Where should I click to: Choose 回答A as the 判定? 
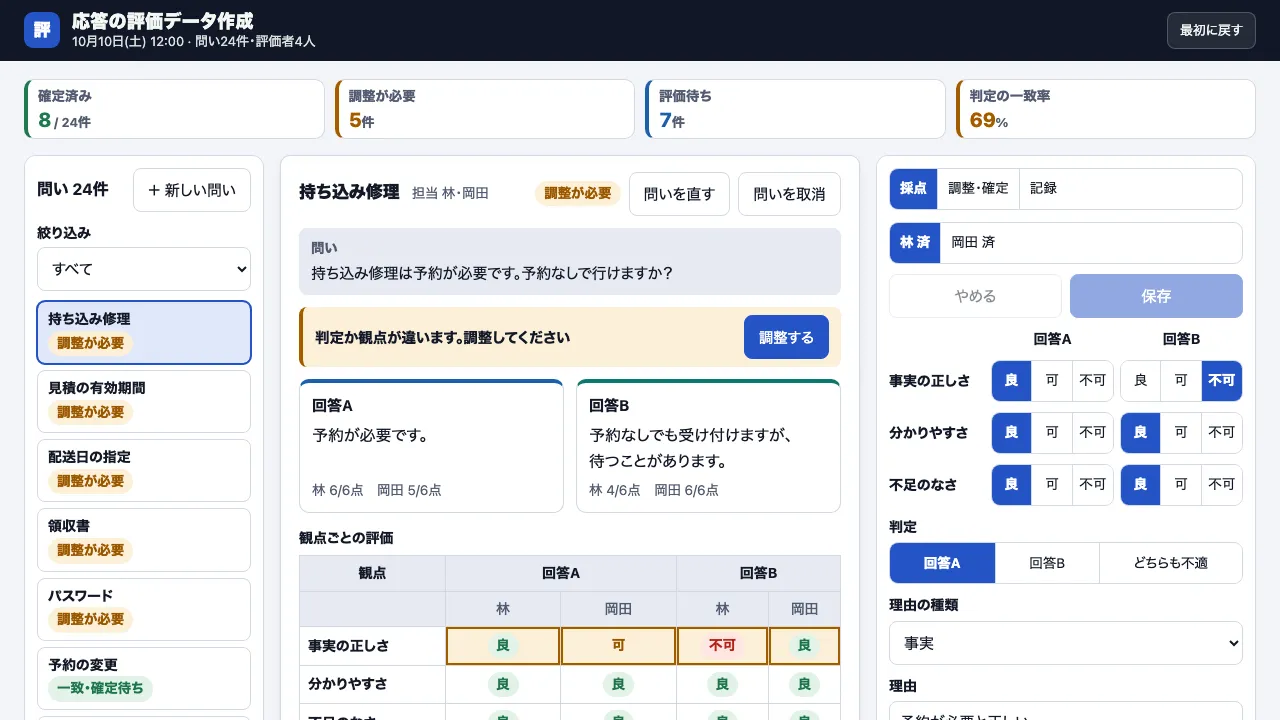(x=943, y=563)
